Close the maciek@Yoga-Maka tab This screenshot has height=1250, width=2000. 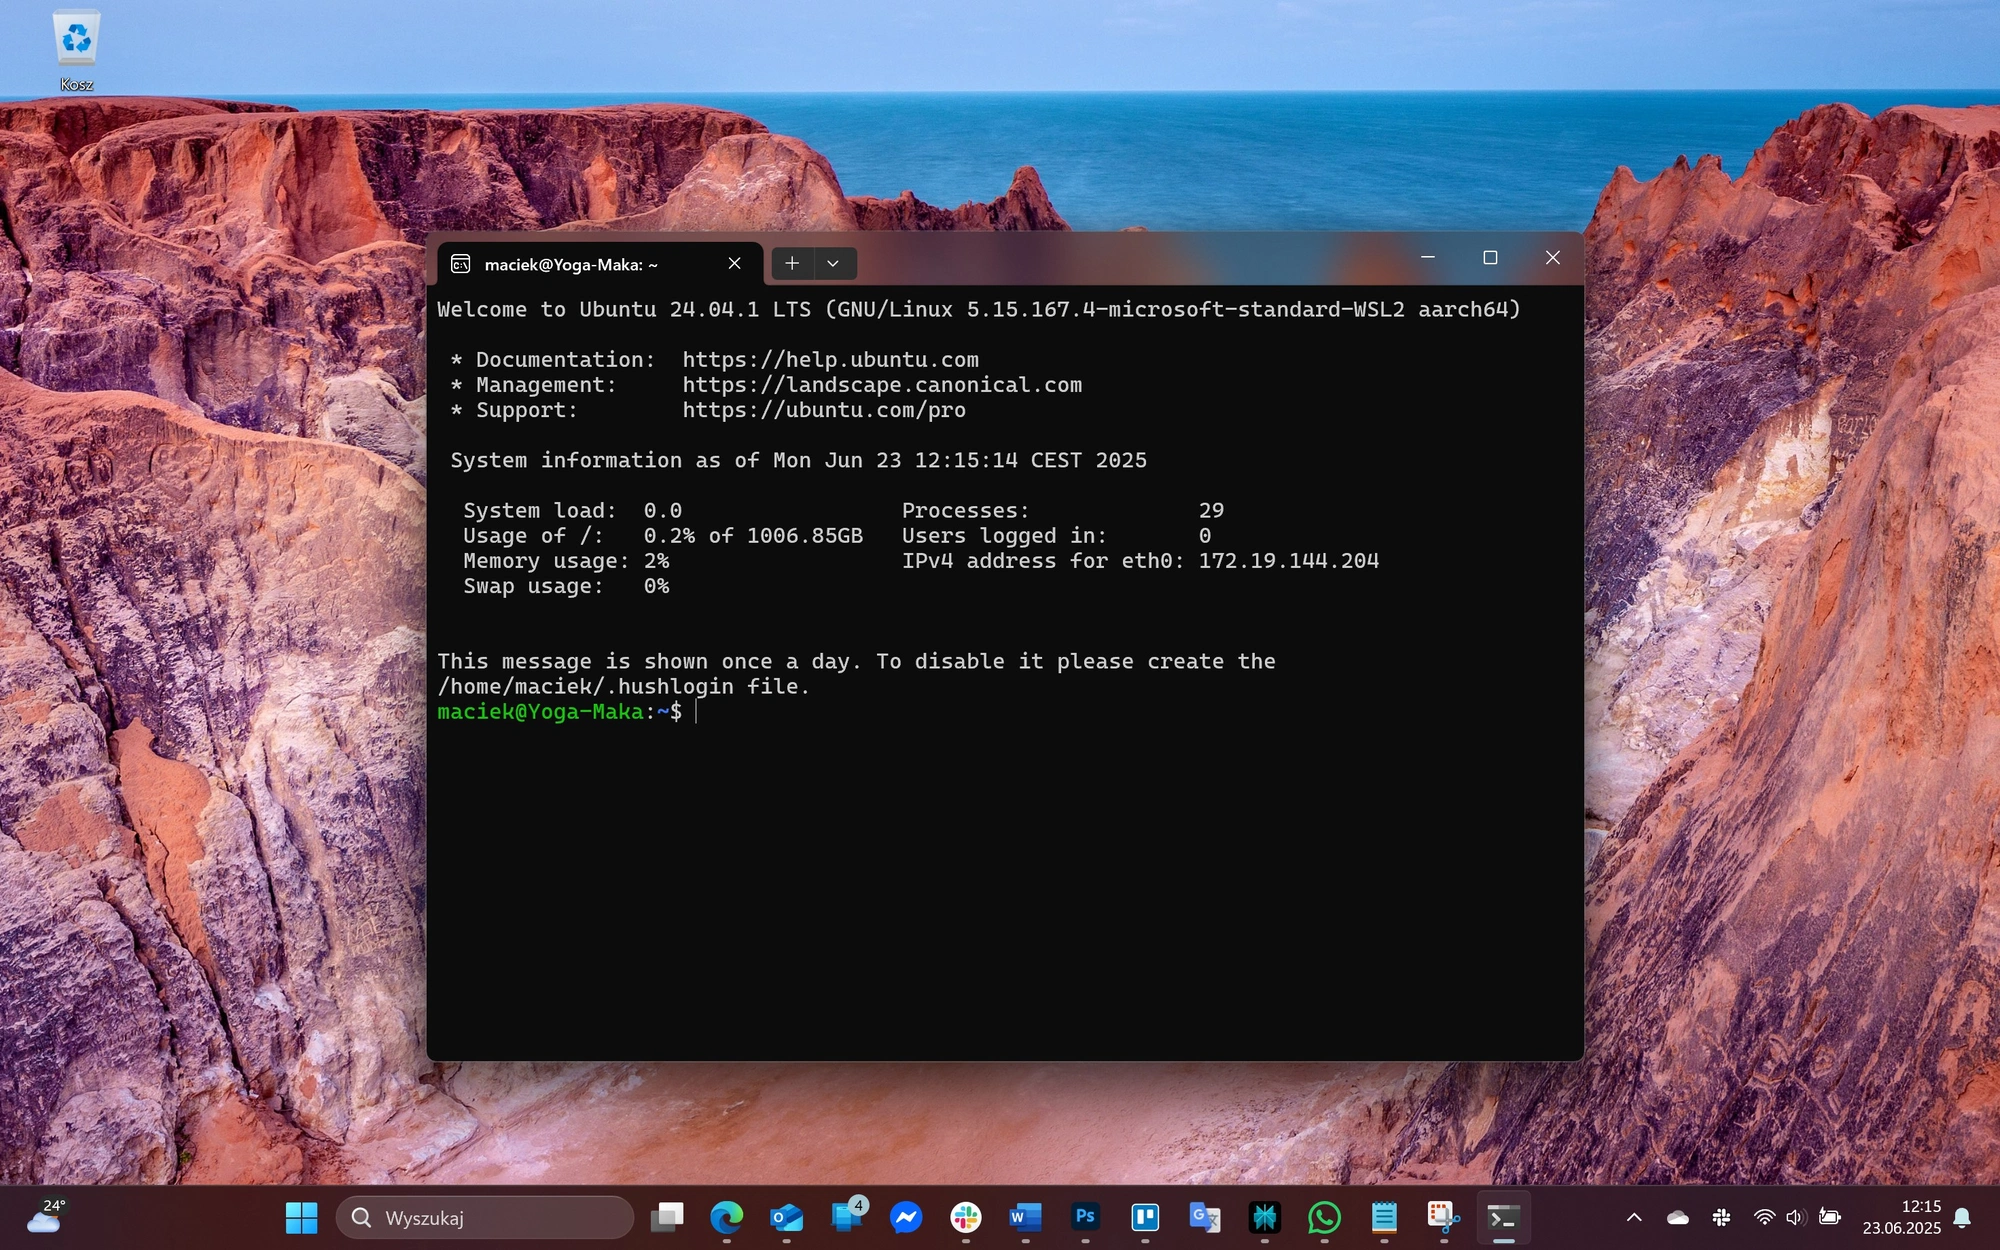[x=734, y=263]
